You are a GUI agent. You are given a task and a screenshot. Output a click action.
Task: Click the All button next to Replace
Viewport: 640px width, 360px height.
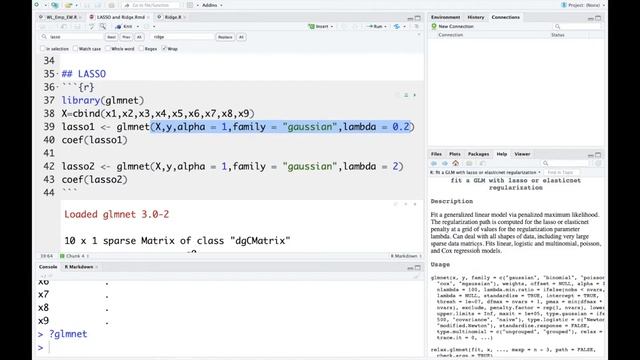coord(241,37)
